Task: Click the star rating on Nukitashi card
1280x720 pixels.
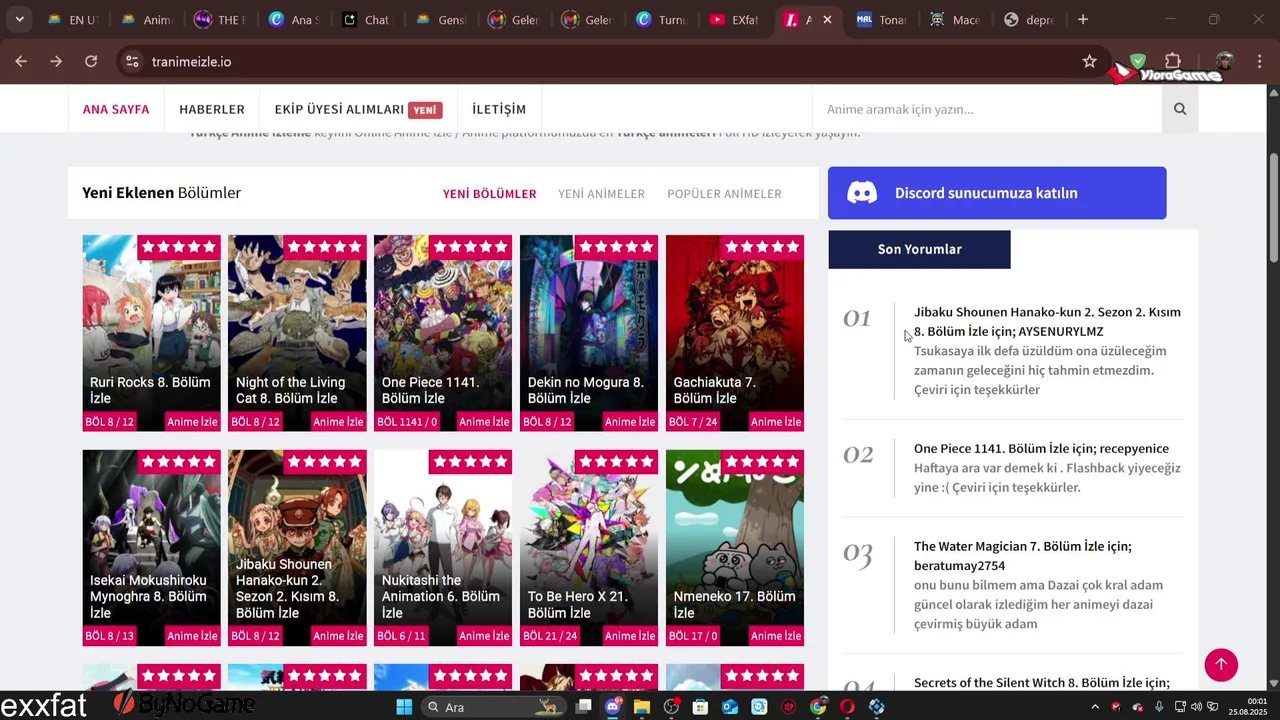Action: coord(470,462)
